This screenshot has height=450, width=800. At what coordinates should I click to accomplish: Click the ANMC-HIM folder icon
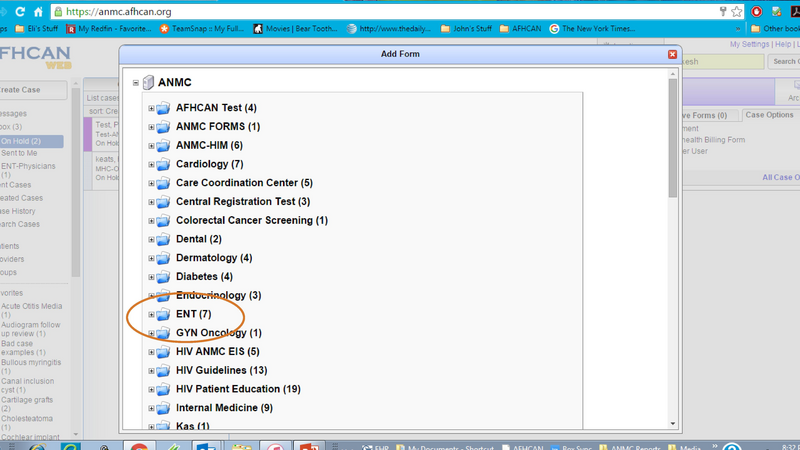[x=163, y=146]
